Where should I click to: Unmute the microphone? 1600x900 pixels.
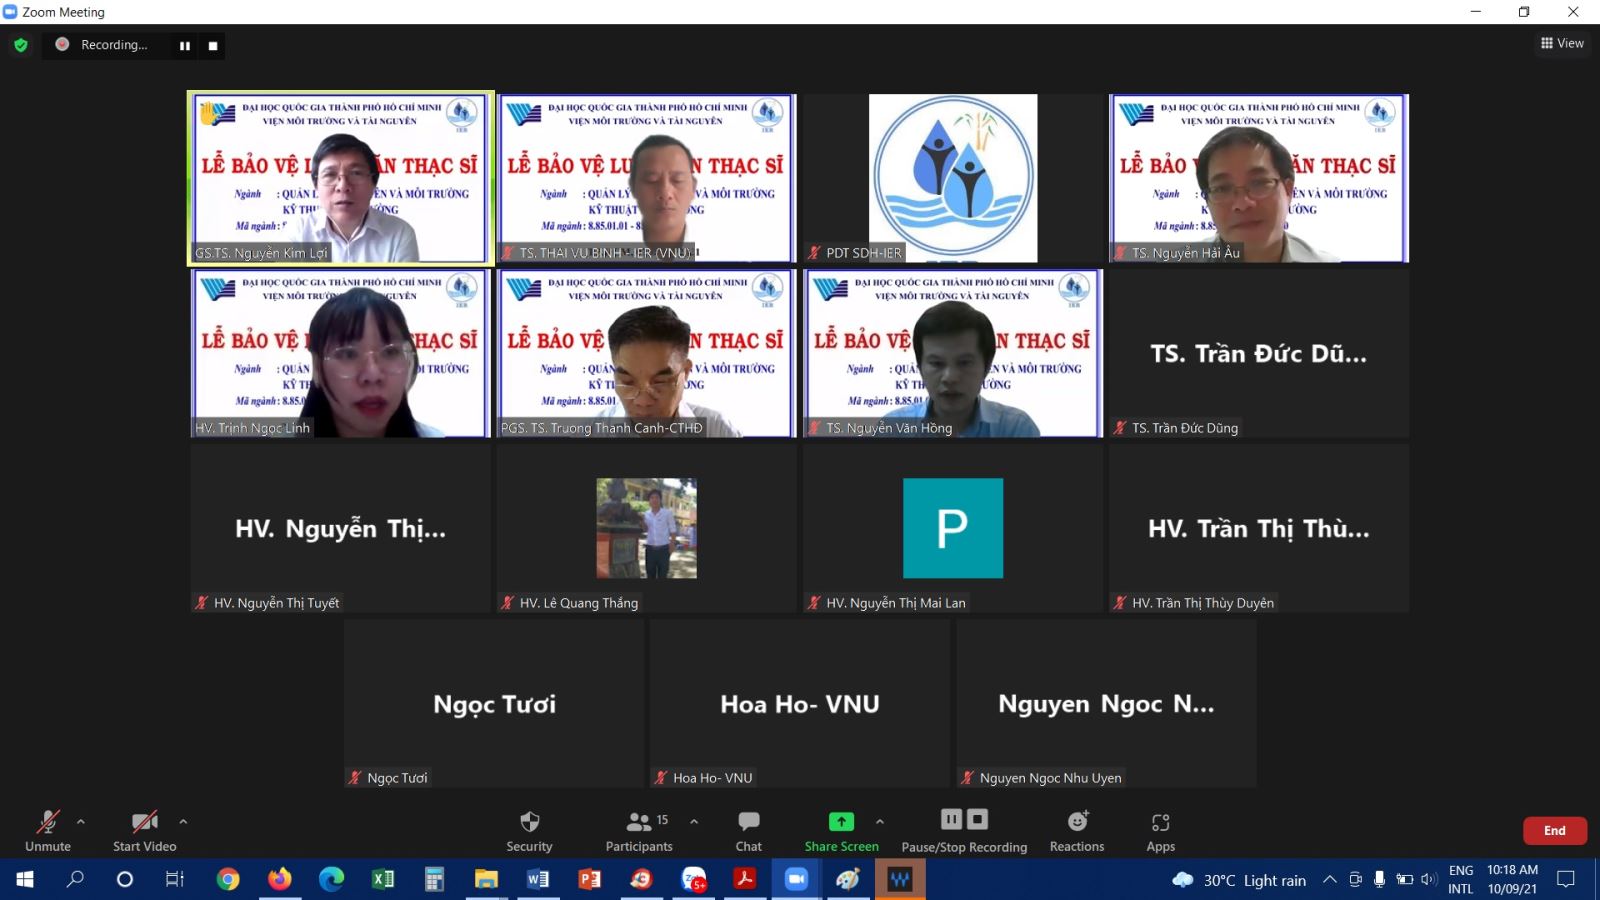47,830
